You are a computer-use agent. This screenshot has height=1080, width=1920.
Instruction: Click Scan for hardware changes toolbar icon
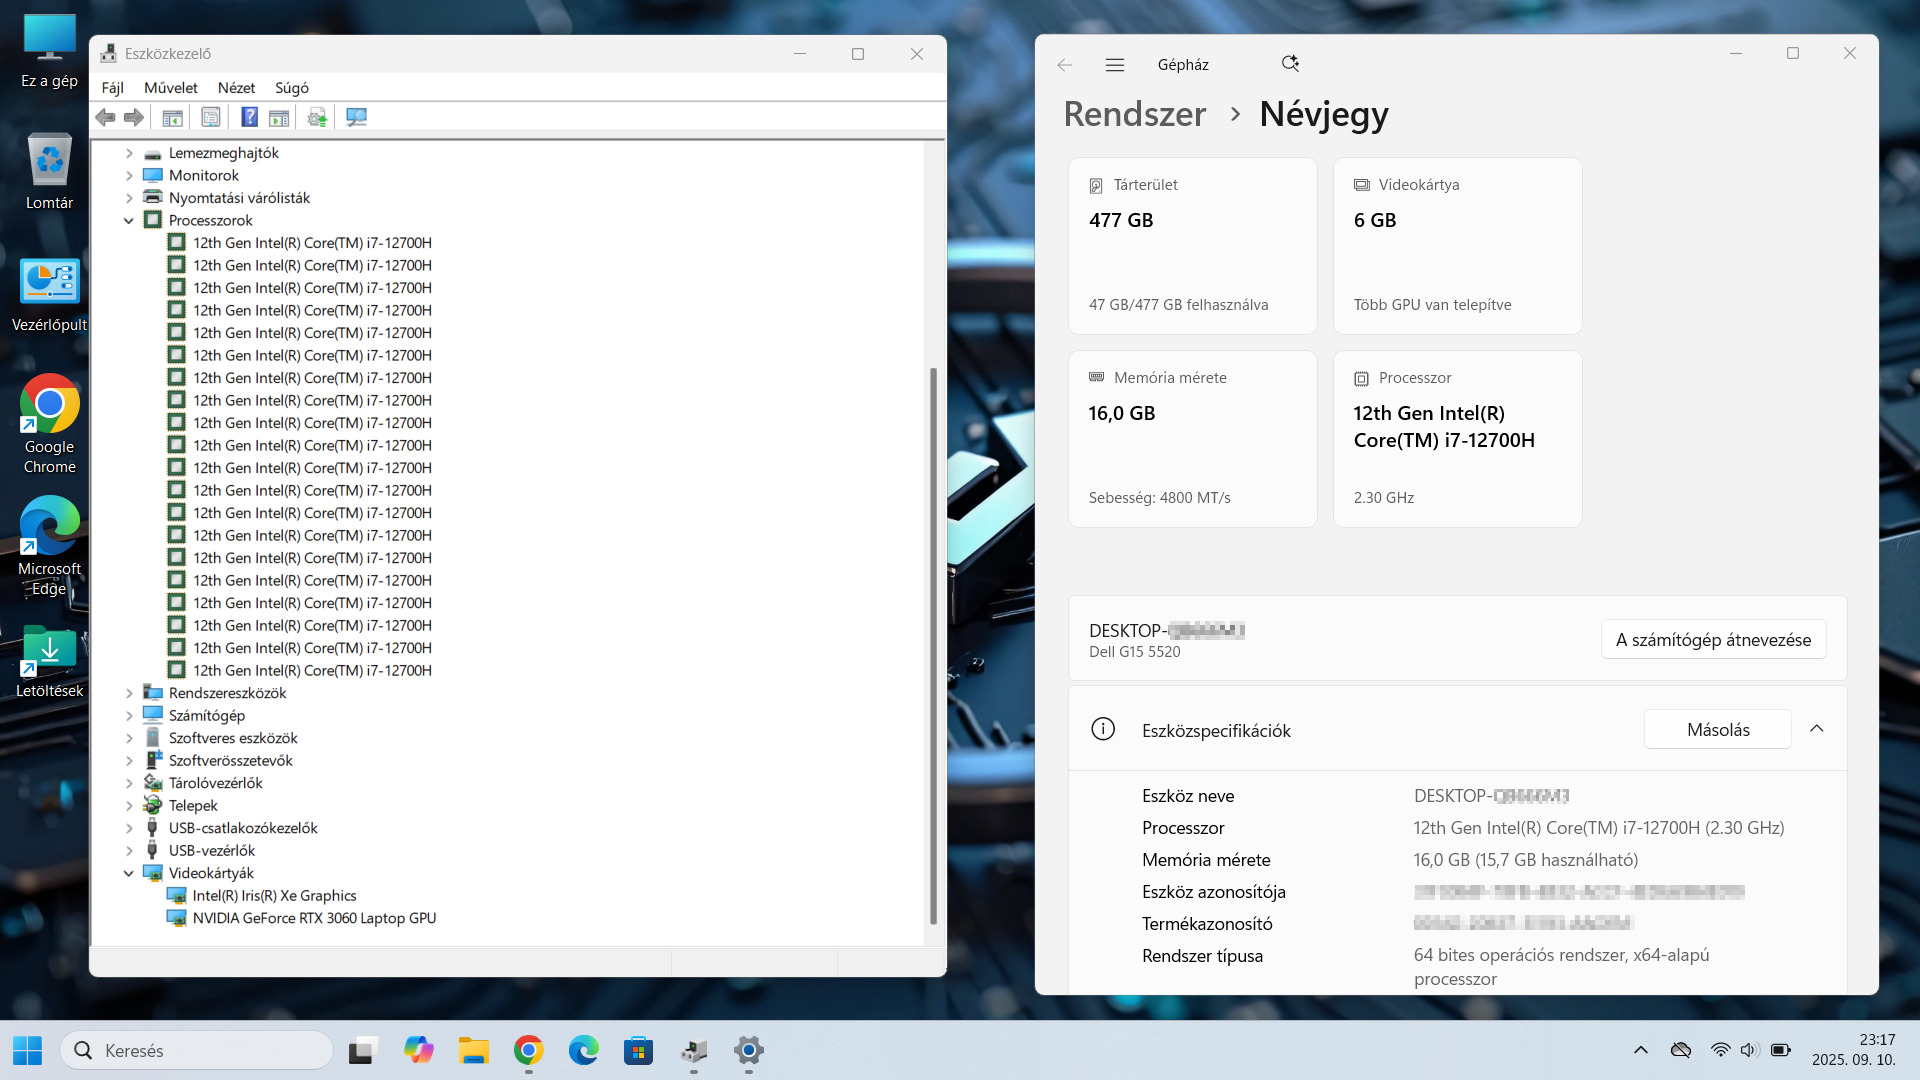pyautogui.click(x=356, y=118)
